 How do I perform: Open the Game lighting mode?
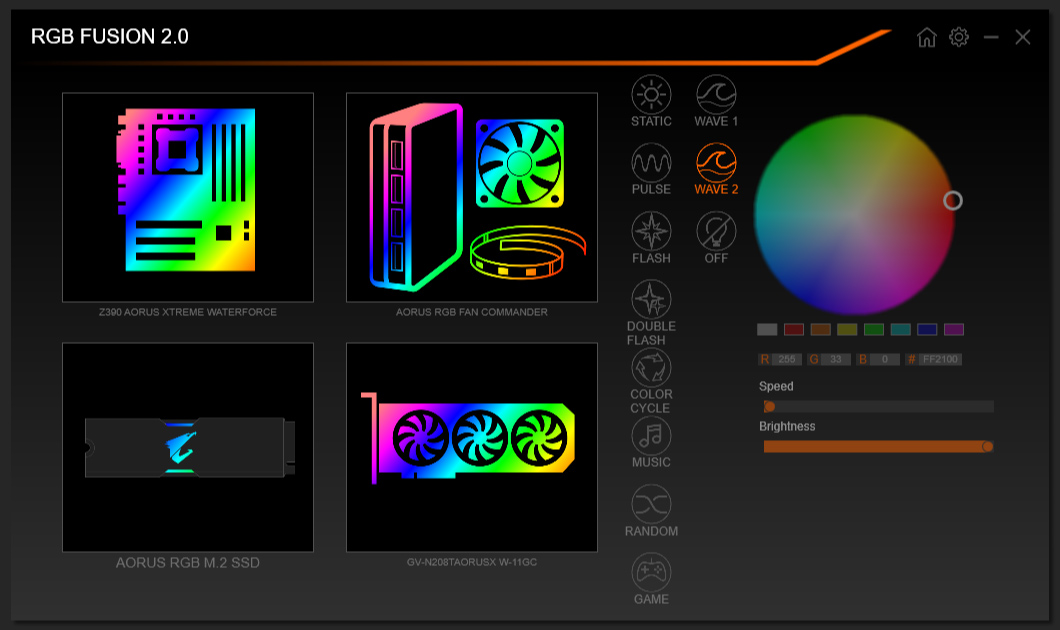click(650, 575)
